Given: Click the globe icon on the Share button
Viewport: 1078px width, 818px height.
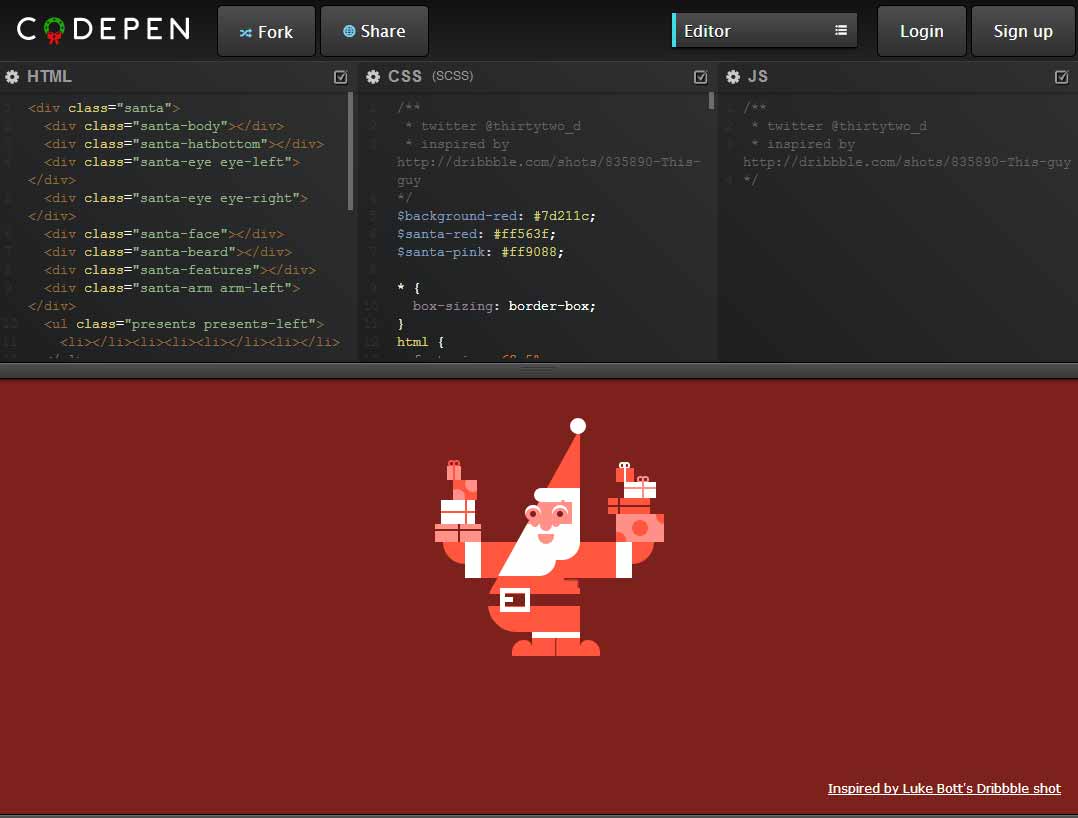Looking at the screenshot, I should click(349, 31).
